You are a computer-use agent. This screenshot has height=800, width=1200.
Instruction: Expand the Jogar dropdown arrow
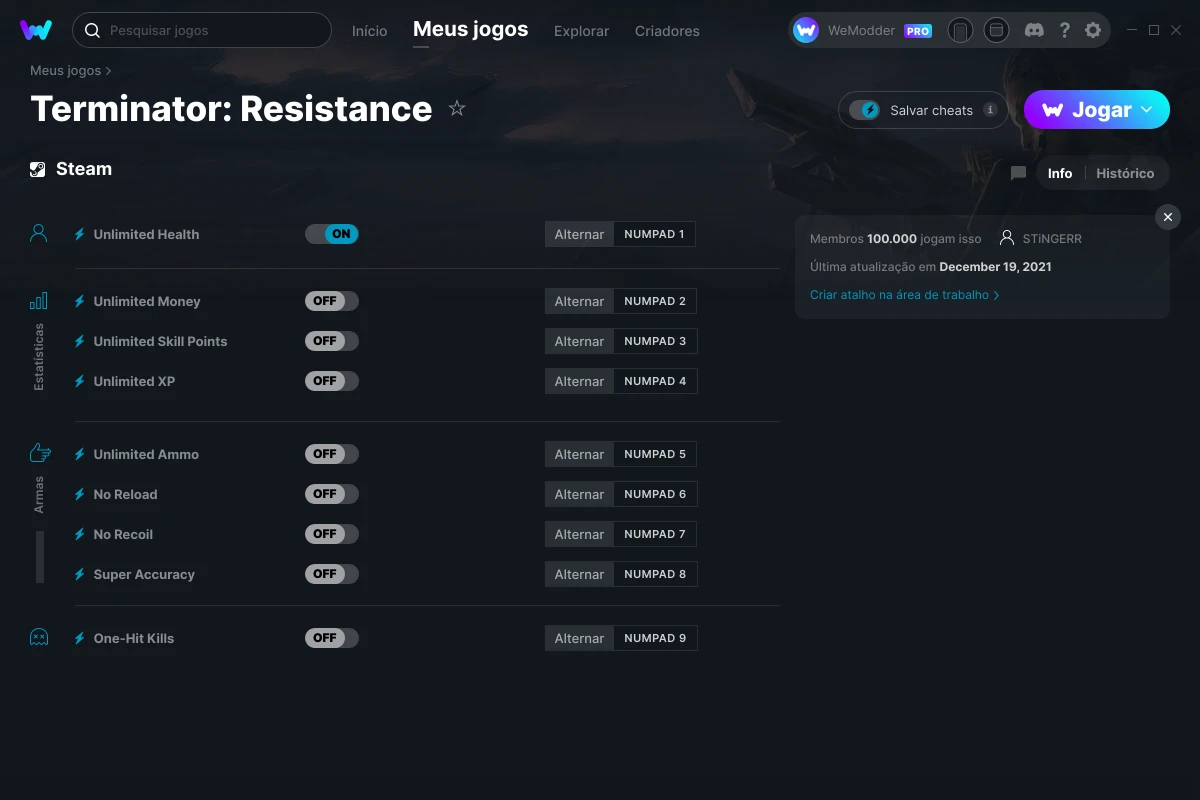click(x=1147, y=109)
